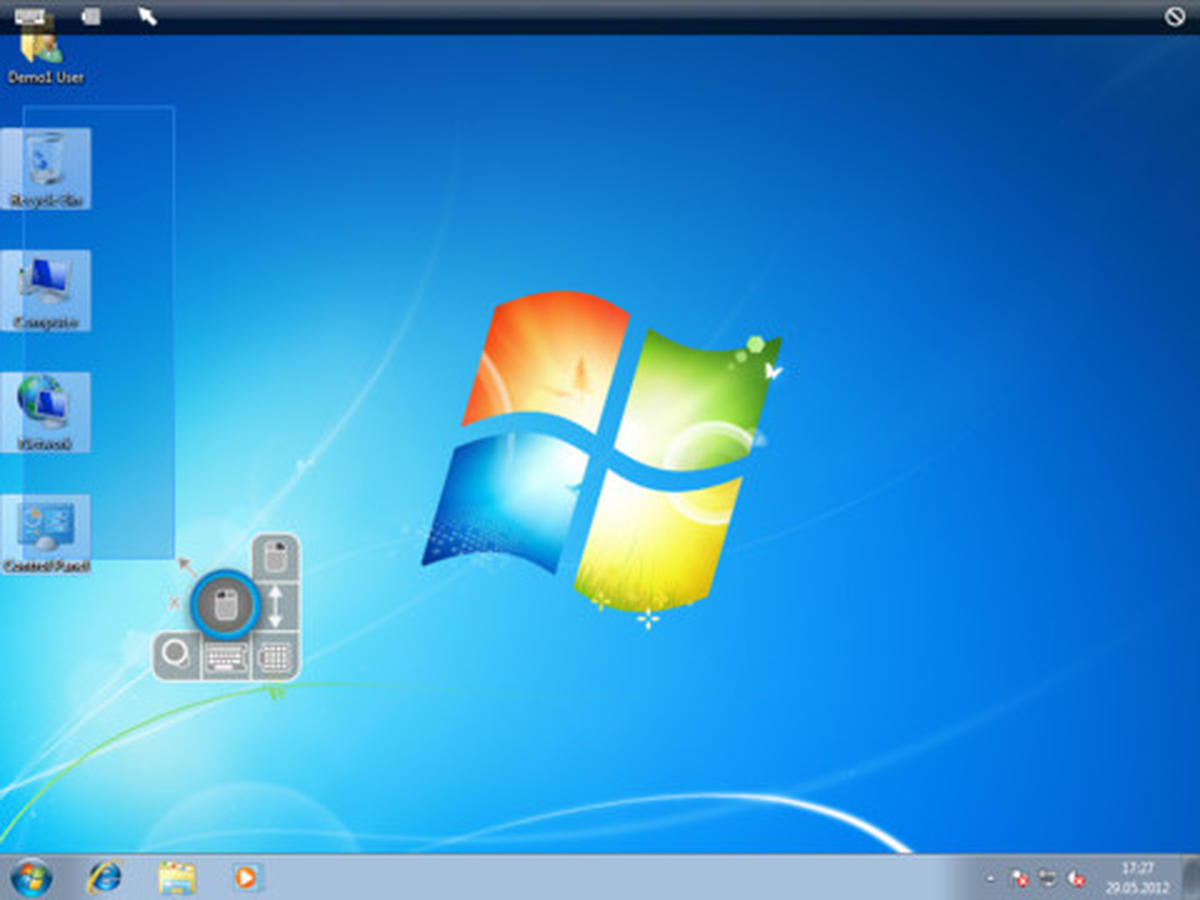Expand hidden icons in the system tray
This screenshot has height=900, width=1200.
(x=990, y=878)
